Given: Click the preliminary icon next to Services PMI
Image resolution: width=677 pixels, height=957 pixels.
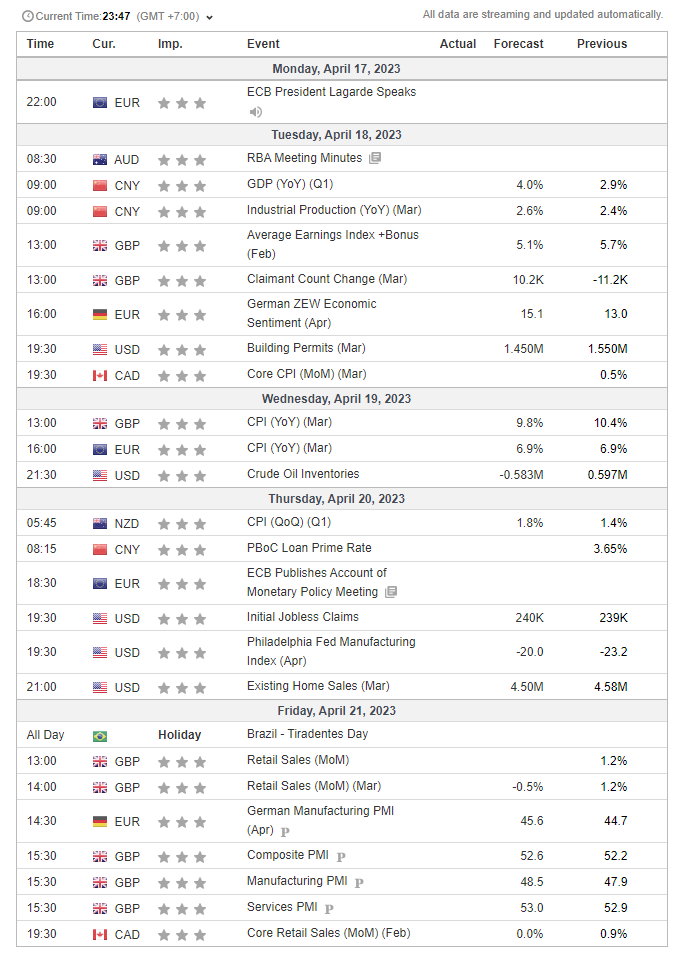Looking at the screenshot, I should pyautogui.click(x=329, y=909).
